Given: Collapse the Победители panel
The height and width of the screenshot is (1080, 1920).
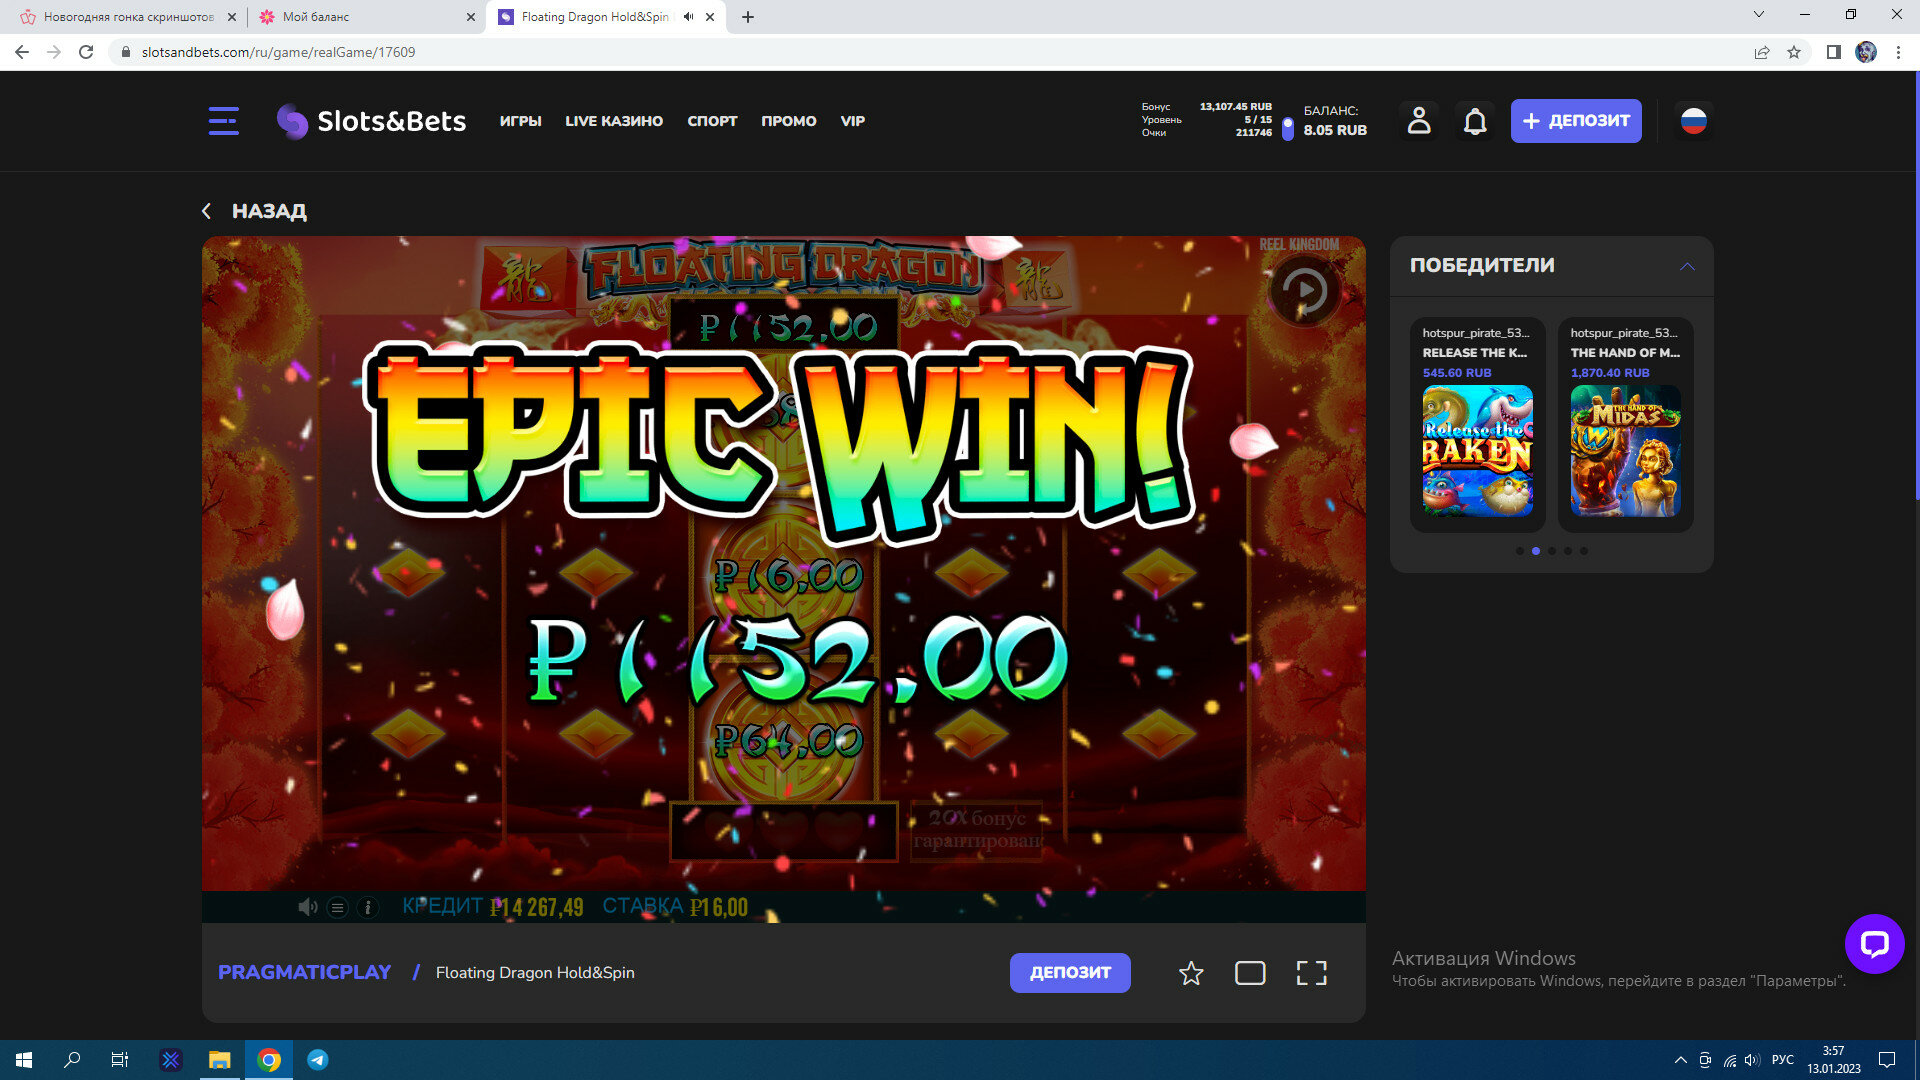Looking at the screenshot, I should tap(1687, 266).
